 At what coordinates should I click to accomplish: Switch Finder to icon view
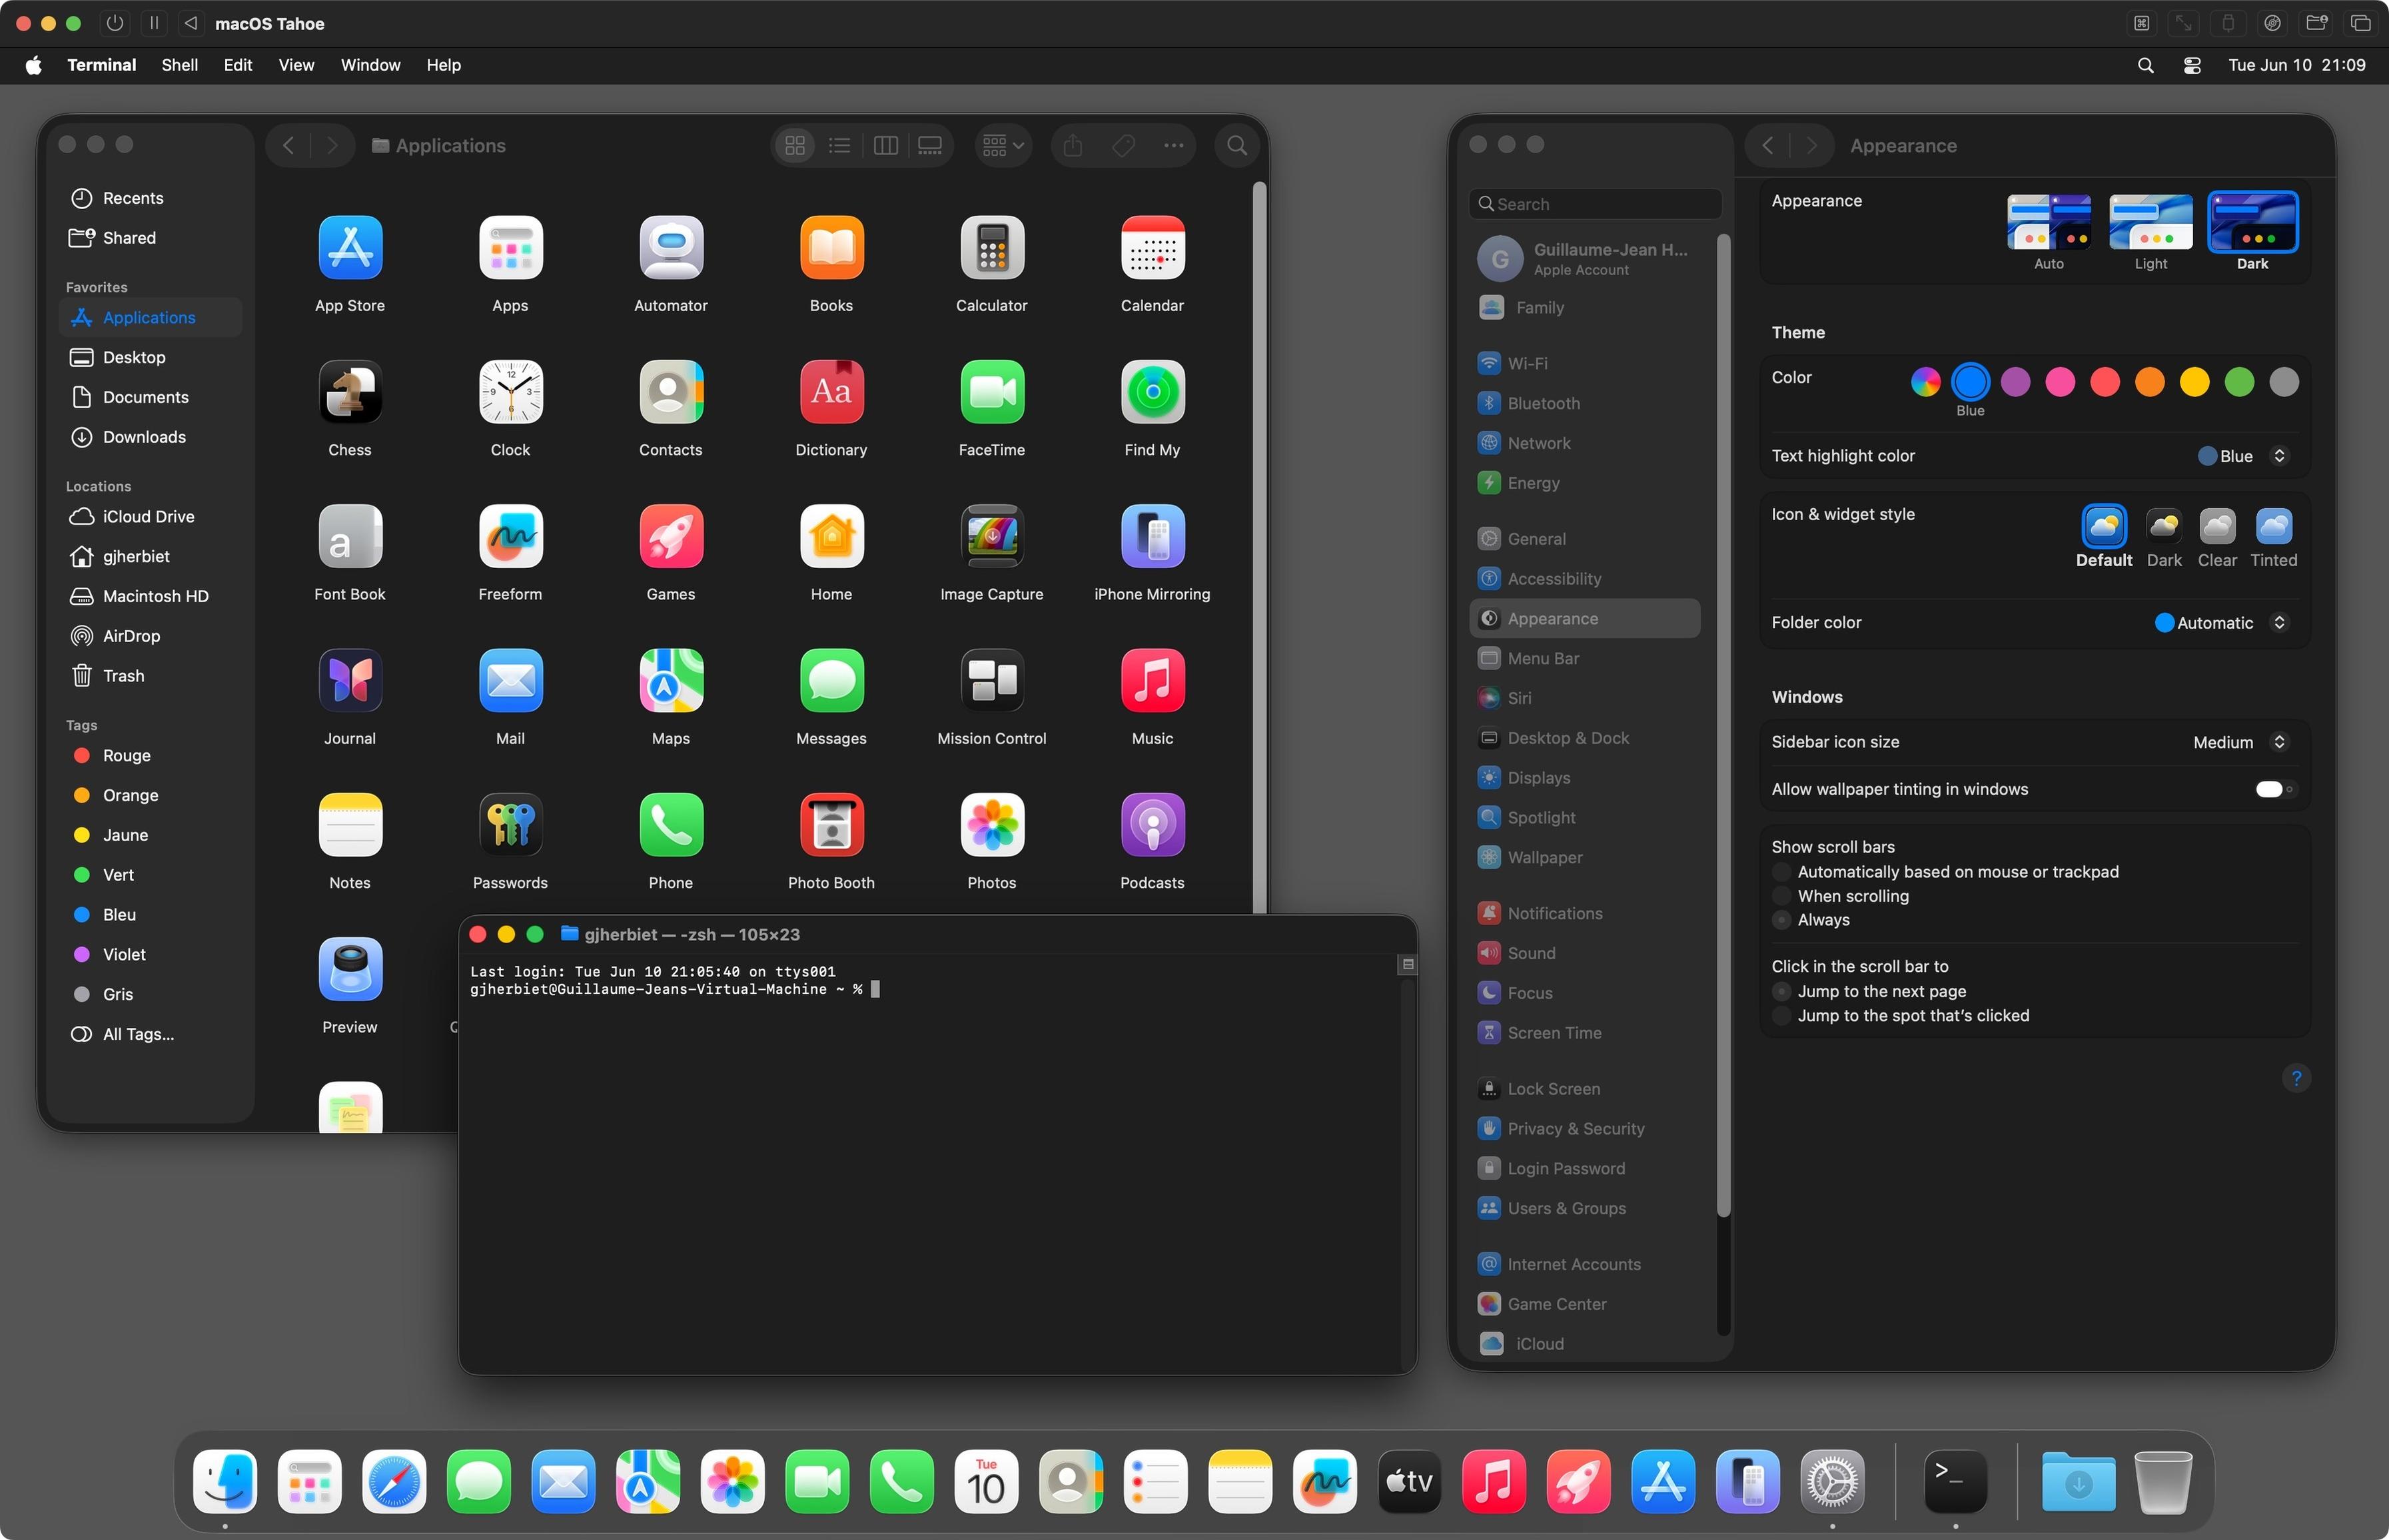pyautogui.click(x=795, y=146)
